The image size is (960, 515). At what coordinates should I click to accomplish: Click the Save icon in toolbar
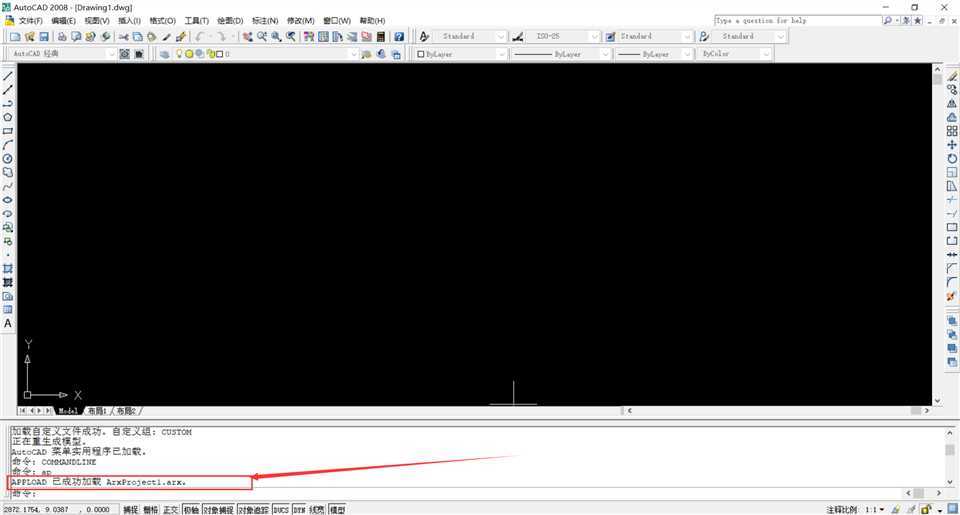coord(44,37)
